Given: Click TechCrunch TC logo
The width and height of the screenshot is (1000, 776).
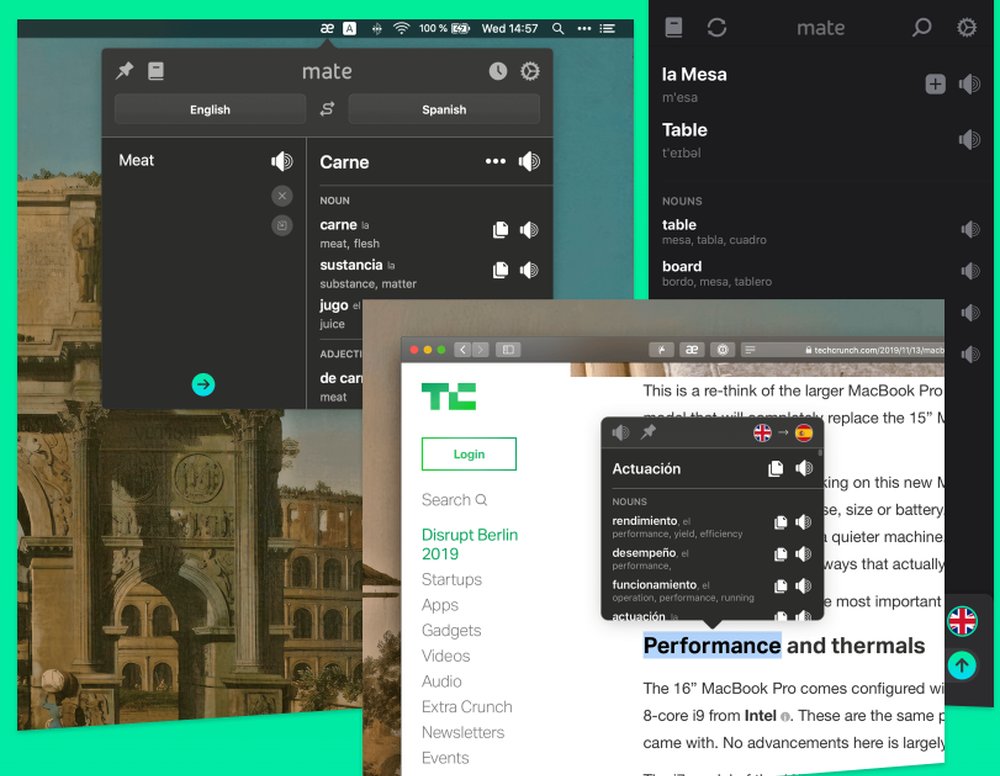Looking at the screenshot, I should coord(449,396).
